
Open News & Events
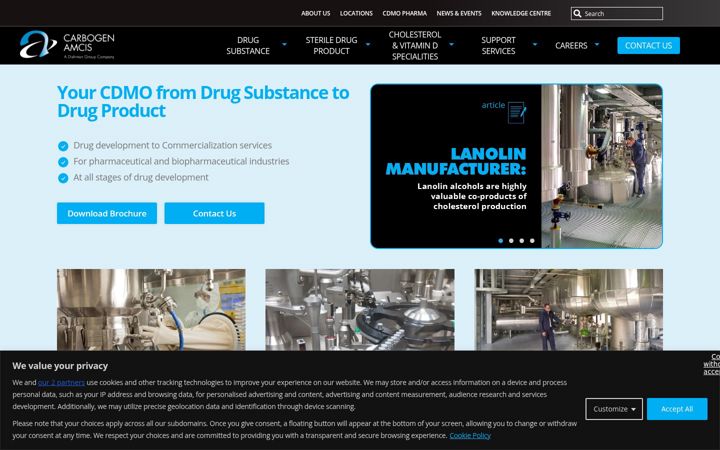point(459,13)
